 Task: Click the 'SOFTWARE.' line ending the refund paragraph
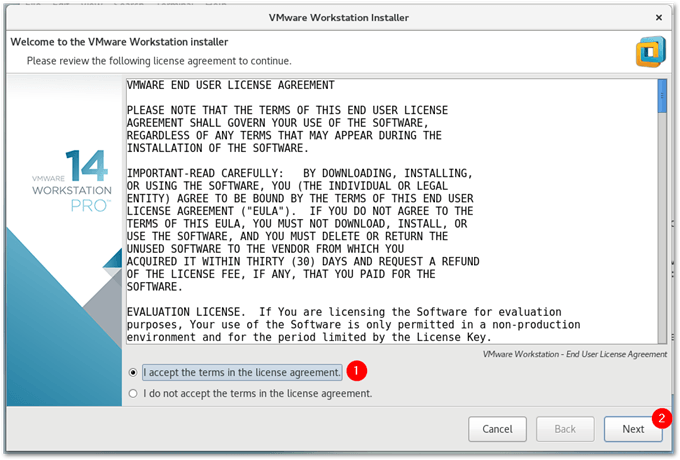point(154,287)
